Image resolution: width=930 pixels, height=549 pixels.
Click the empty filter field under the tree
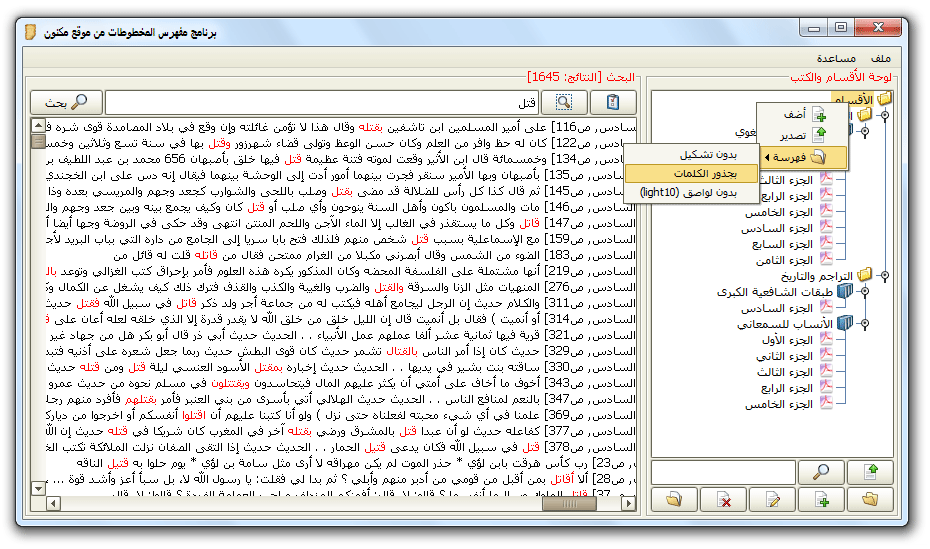click(x=723, y=473)
